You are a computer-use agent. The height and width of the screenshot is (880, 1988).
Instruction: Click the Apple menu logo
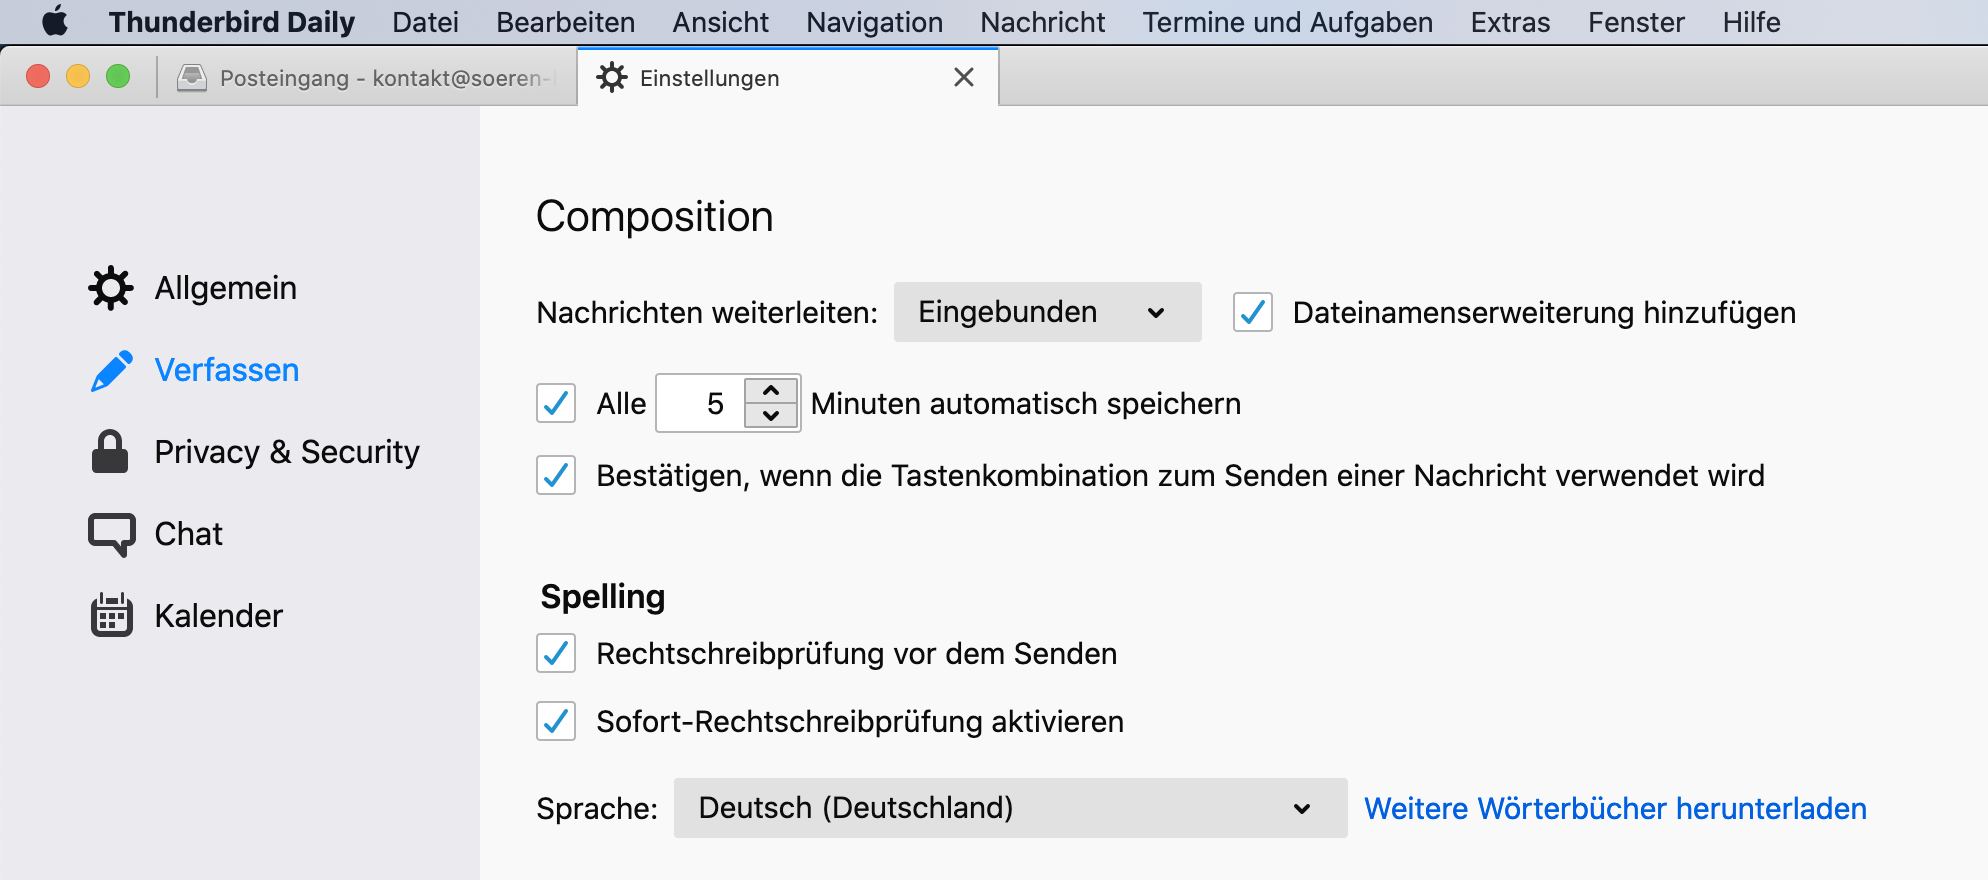click(x=55, y=22)
